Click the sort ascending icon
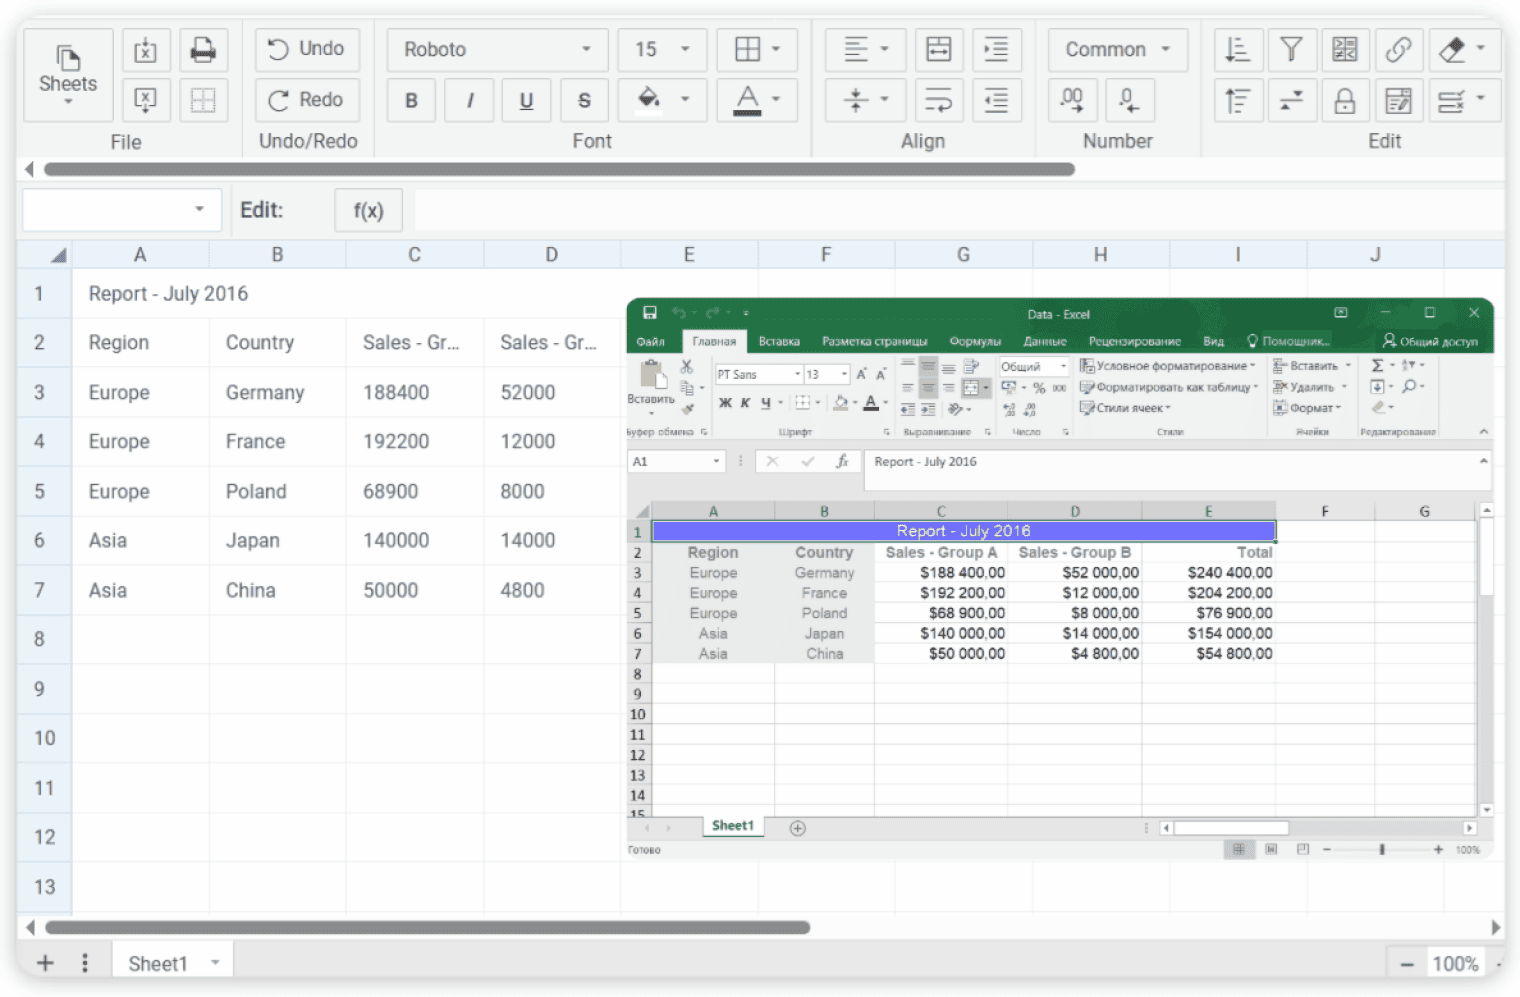Image resolution: width=1520 pixels, height=997 pixels. tap(1237, 50)
